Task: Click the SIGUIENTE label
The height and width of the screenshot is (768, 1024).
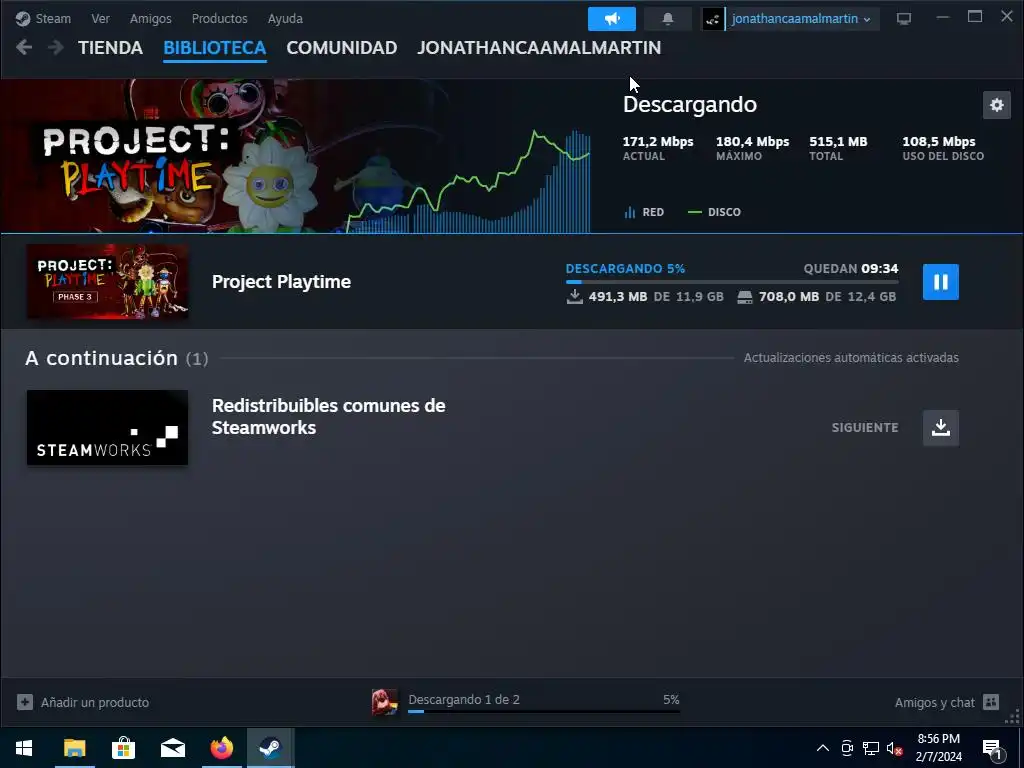Action: pos(865,428)
